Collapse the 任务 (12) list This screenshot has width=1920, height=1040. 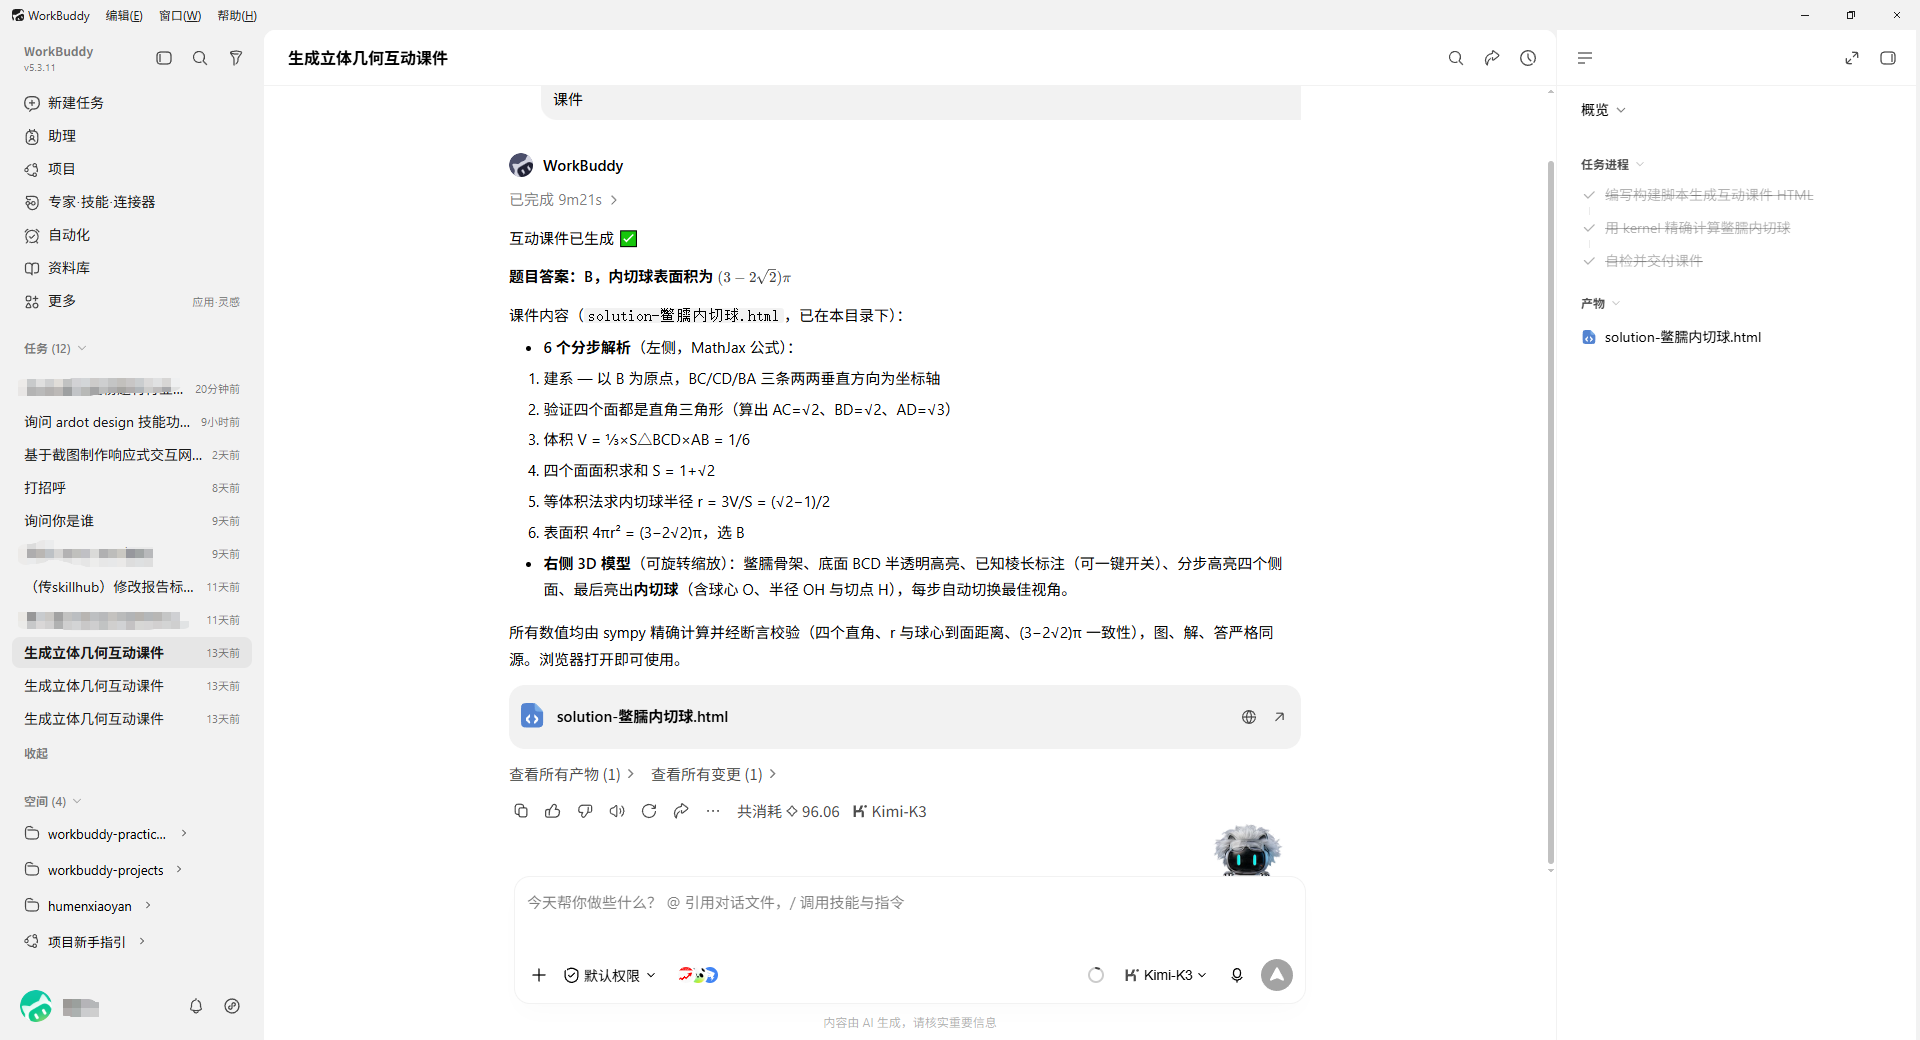click(x=55, y=348)
